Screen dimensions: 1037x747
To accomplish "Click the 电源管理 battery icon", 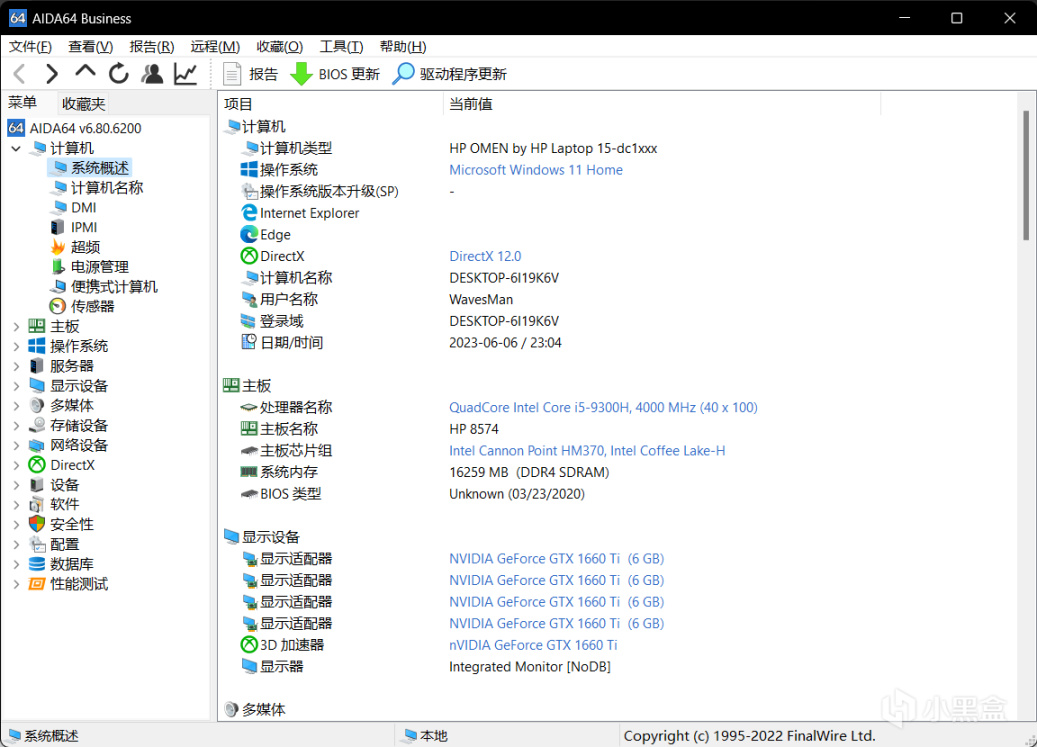I will (x=58, y=267).
